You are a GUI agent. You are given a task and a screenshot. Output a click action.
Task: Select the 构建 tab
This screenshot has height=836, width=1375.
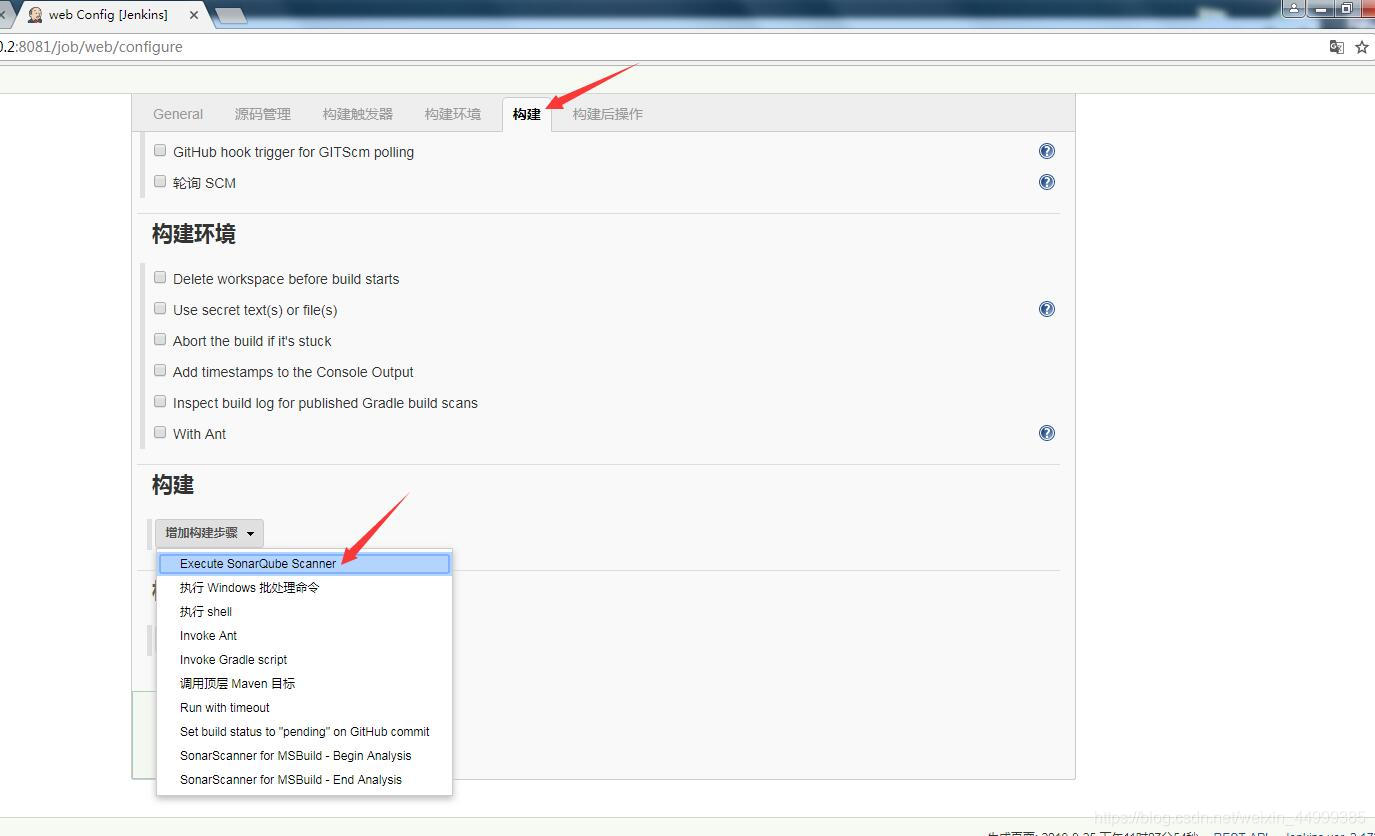click(527, 114)
